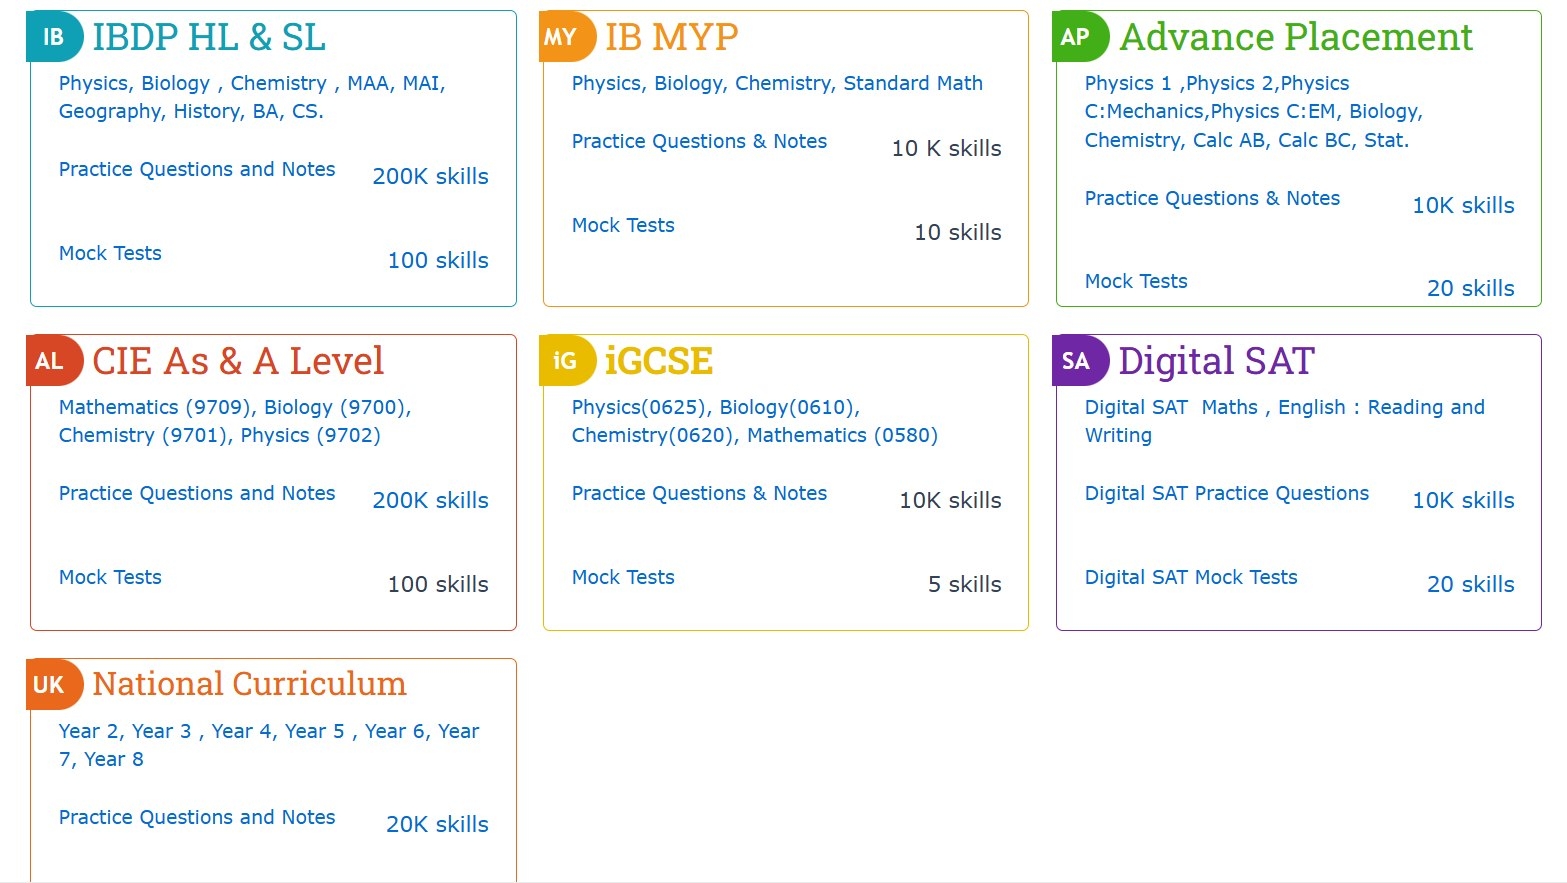Screen dimensions: 1567x883
Task: Open IB MYP Practice Questions & Notes
Action: click(699, 141)
